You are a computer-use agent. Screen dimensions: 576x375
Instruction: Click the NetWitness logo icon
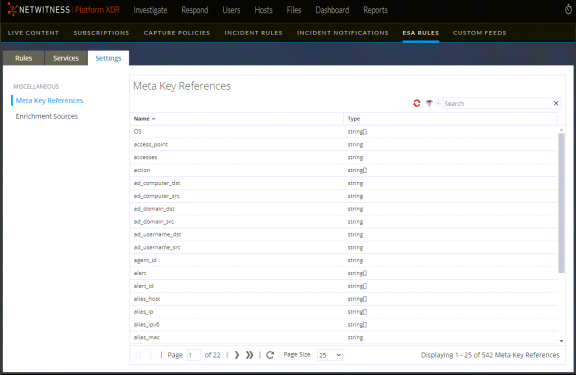coord(12,10)
